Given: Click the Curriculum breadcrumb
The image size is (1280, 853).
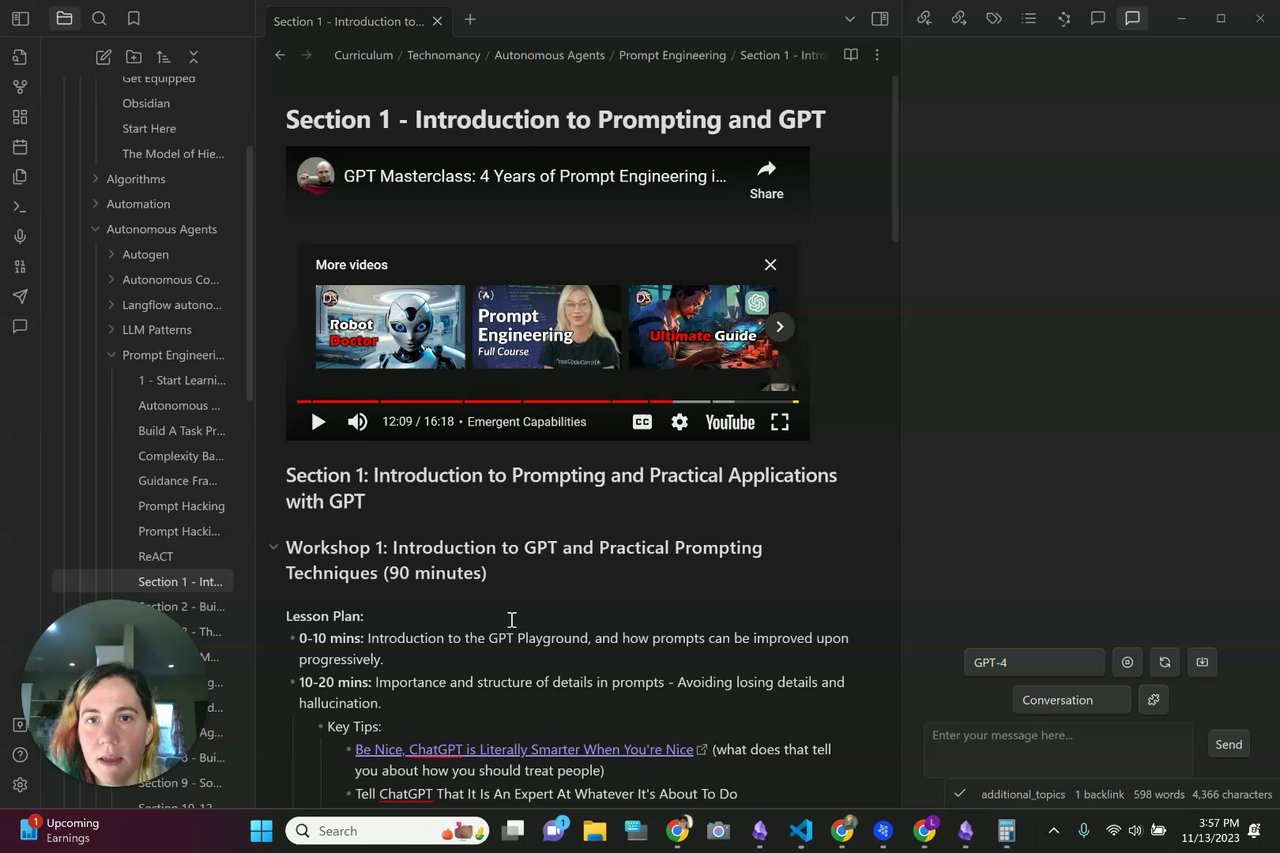Looking at the screenshot, I should (363, 55).
